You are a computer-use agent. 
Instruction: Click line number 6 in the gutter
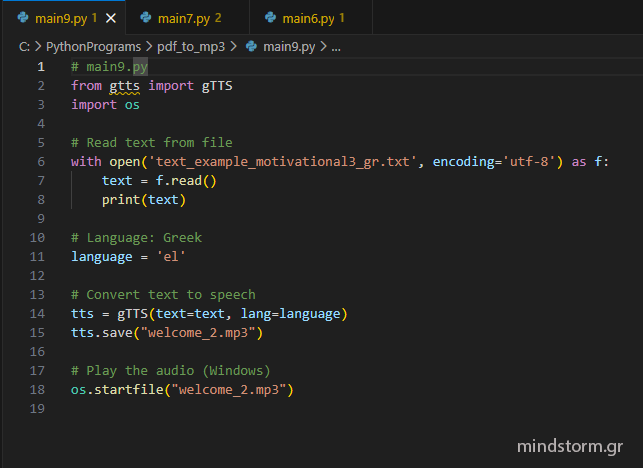tap(40, 161)
